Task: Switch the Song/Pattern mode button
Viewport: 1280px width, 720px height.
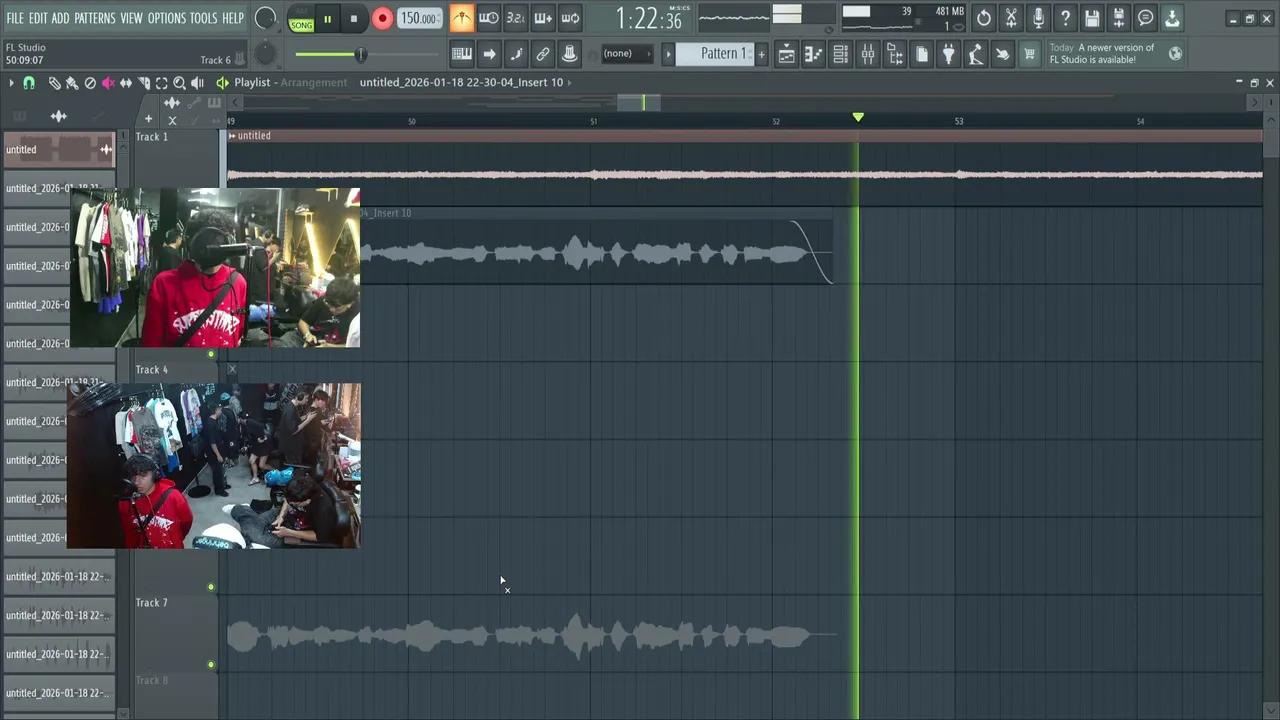Action: point(301,19)
